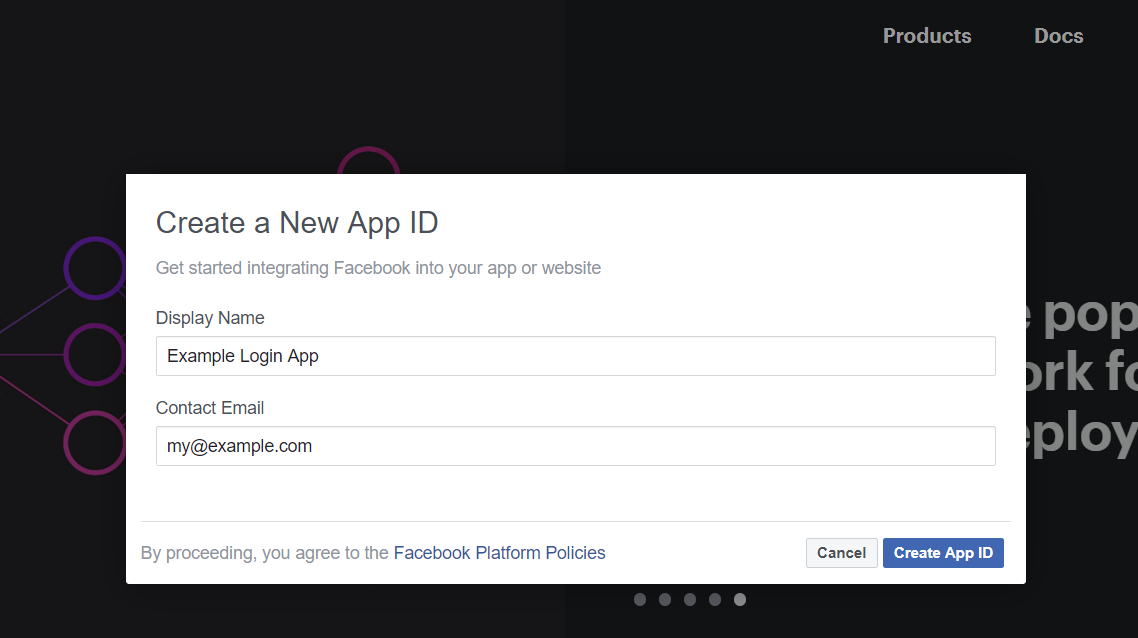Click the 'Display Name' label

point(210,318)
